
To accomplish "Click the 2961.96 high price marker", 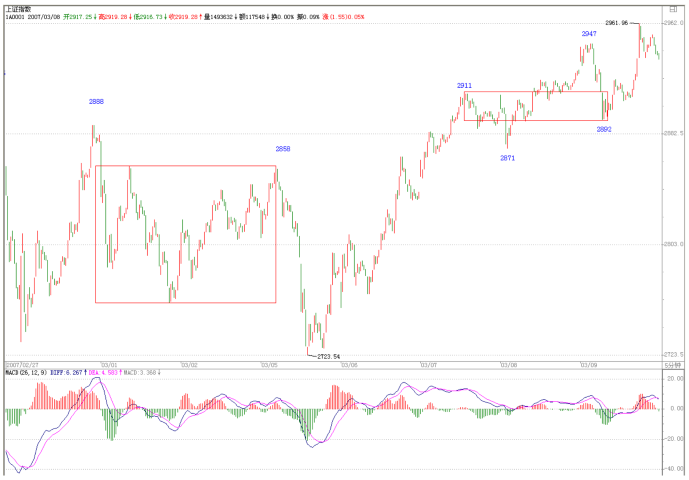I will (x=616, y=22).
